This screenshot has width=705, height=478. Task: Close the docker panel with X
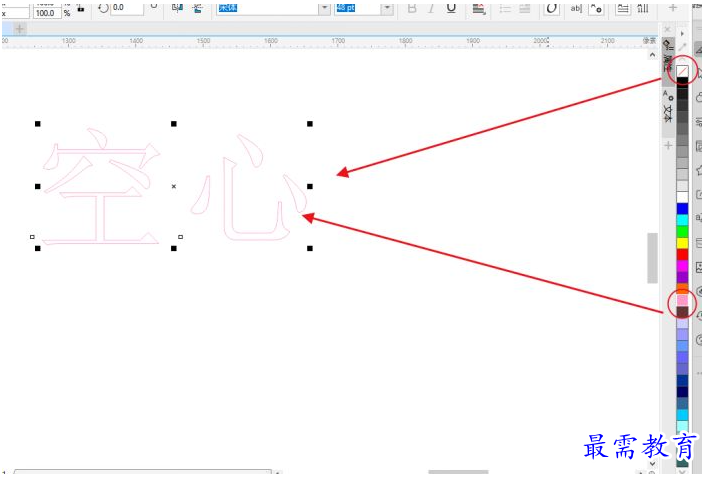click(667, 30)
